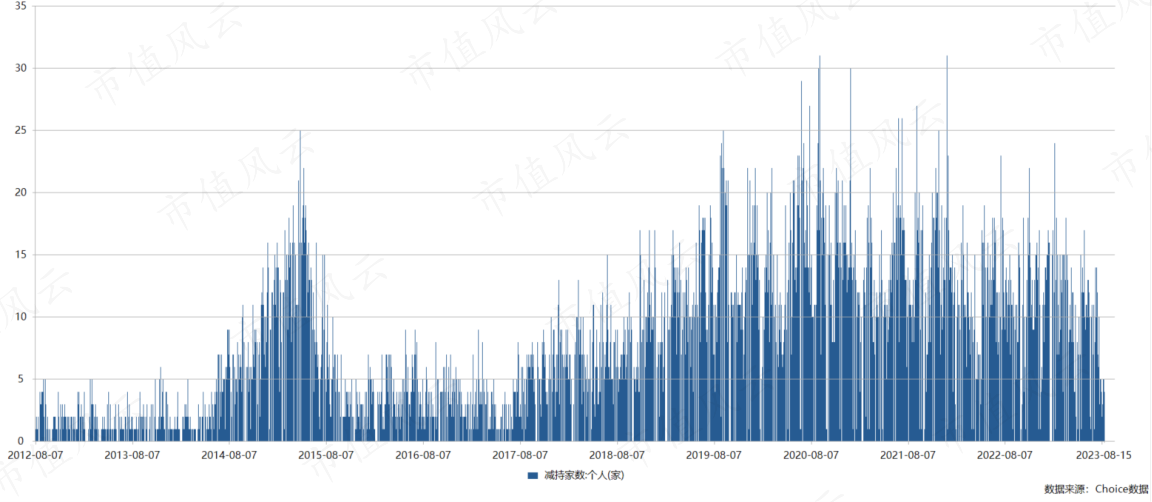The image size is (1152, 502).
Task: Click the 数据来源：Choice数据 source text
Action: (1096, 490)
